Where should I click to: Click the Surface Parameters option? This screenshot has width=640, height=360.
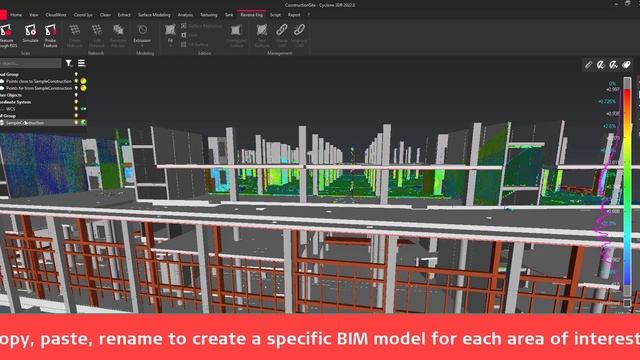[x=201, y=26]
